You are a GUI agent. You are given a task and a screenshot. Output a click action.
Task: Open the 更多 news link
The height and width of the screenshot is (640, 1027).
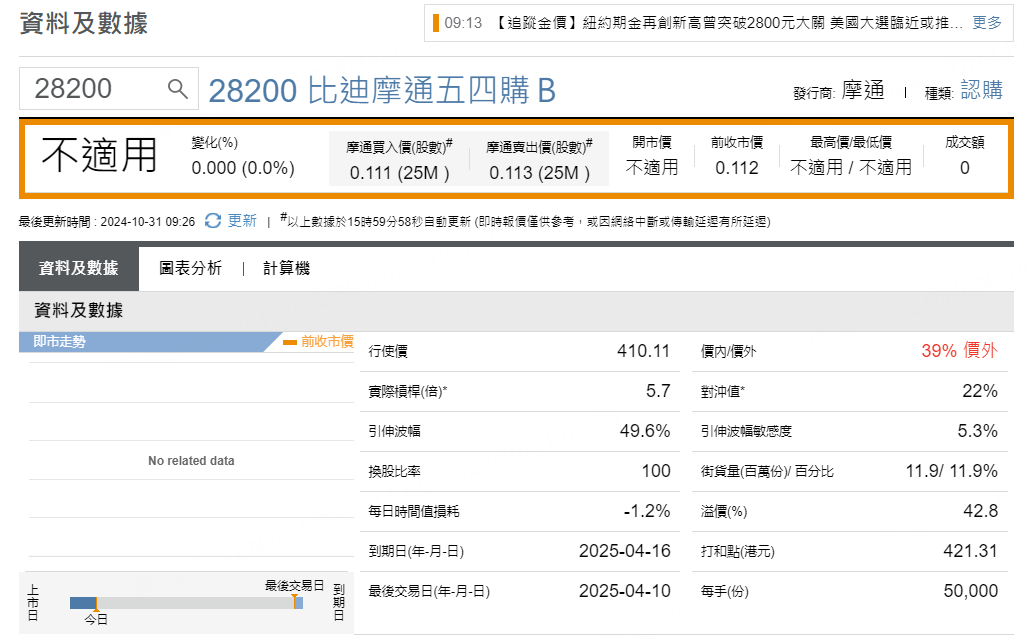[x=986, y=23]
